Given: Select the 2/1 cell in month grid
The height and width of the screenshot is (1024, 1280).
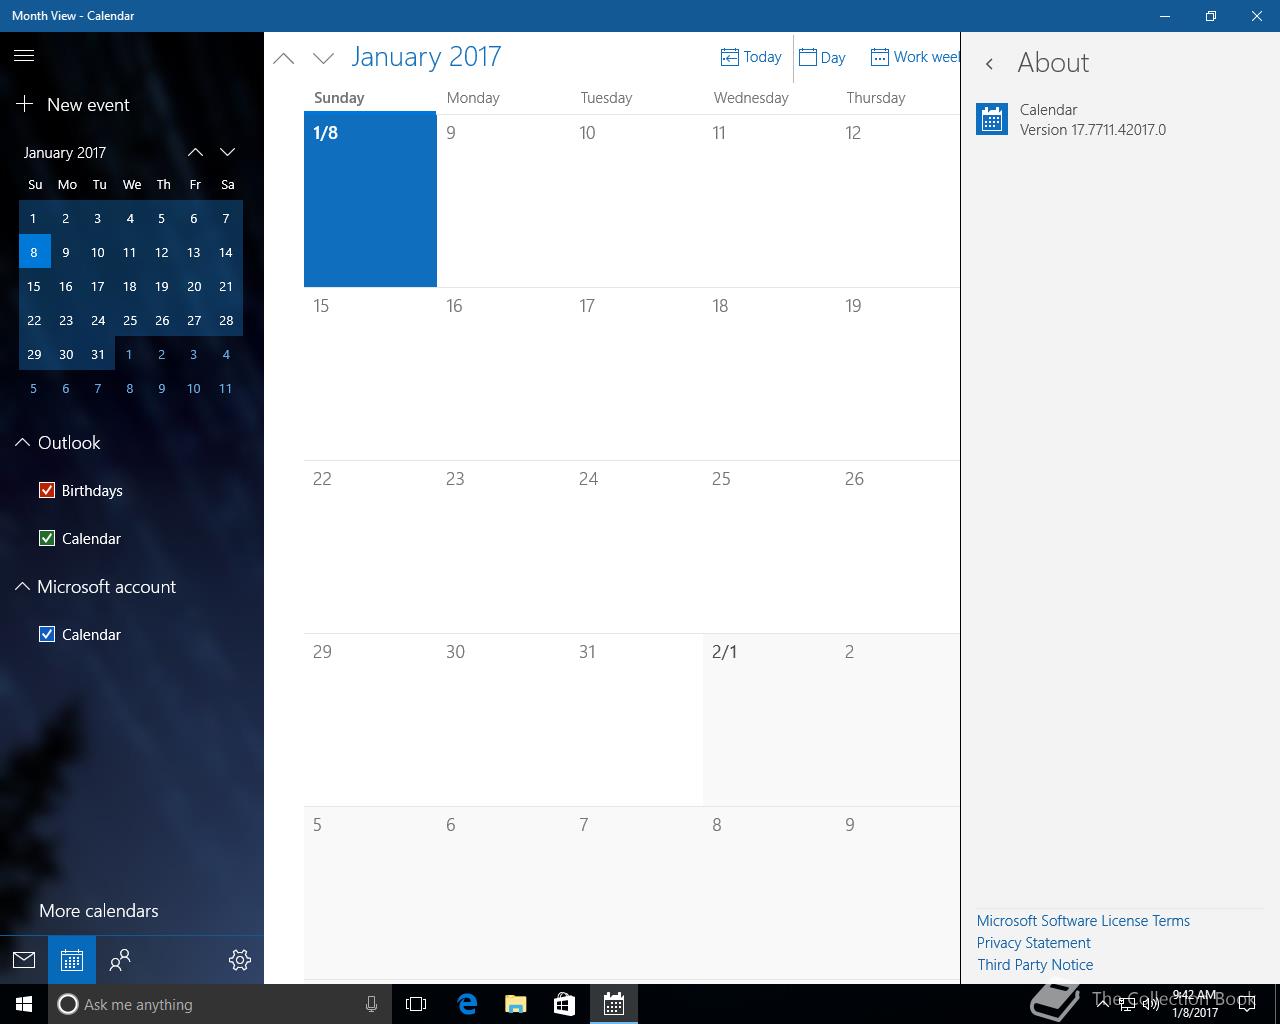Looking at the screenshot, I should 769,719.
